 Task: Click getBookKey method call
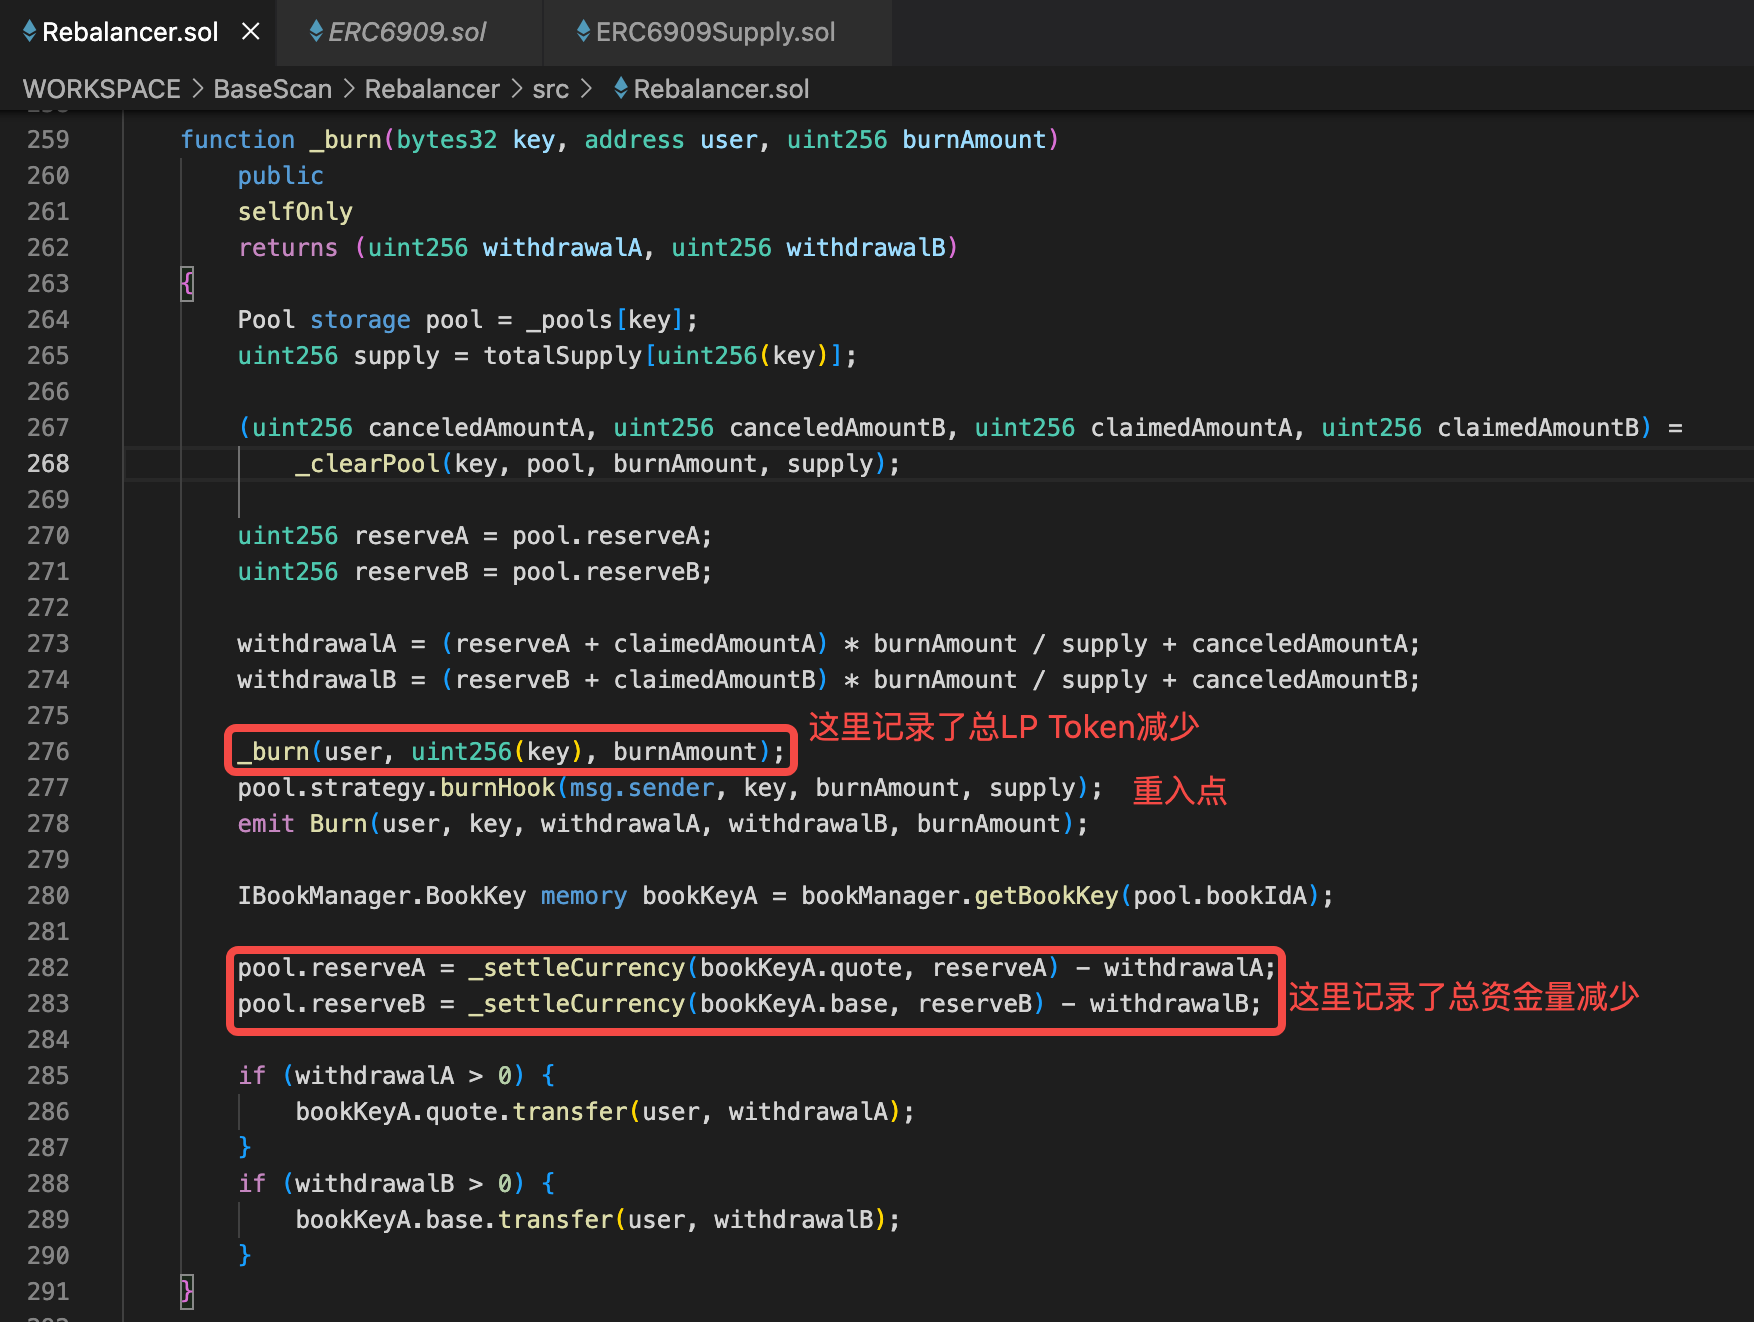pos(1046,896)
